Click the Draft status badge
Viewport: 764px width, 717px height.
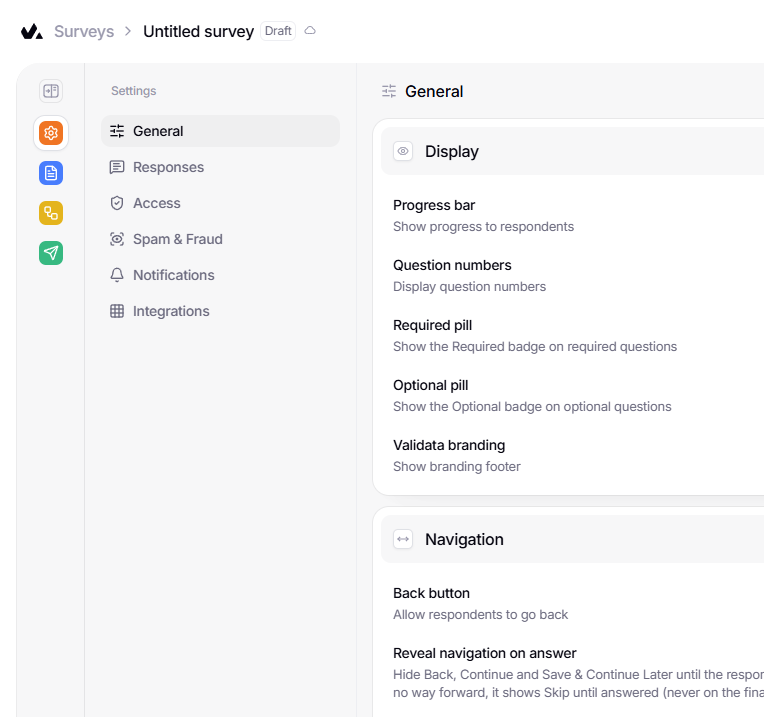(x=278, y=31)
